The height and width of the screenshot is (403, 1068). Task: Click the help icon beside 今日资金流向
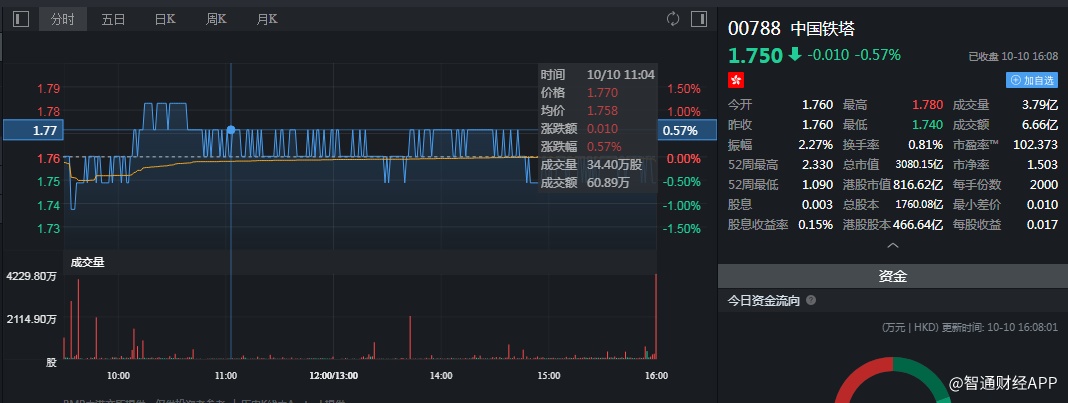pyautogui.click(x=811, y=300)
